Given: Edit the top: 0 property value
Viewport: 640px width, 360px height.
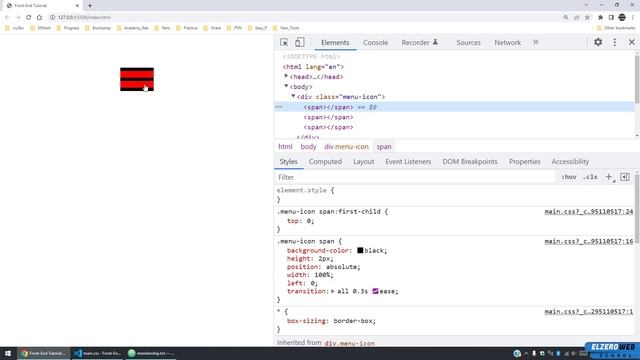Looking at the screenshot, I should pyautogui.click(x=309, y=221).
